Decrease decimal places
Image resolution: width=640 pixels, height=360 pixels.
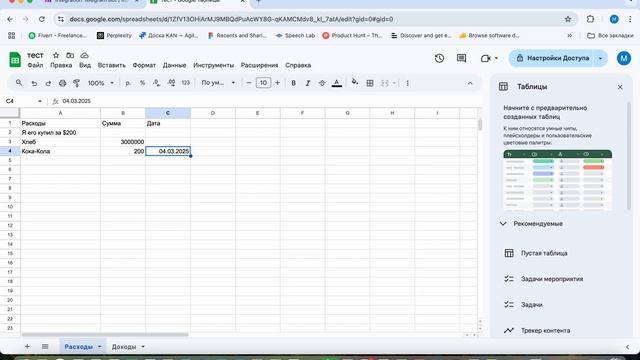tap(157, 83)
